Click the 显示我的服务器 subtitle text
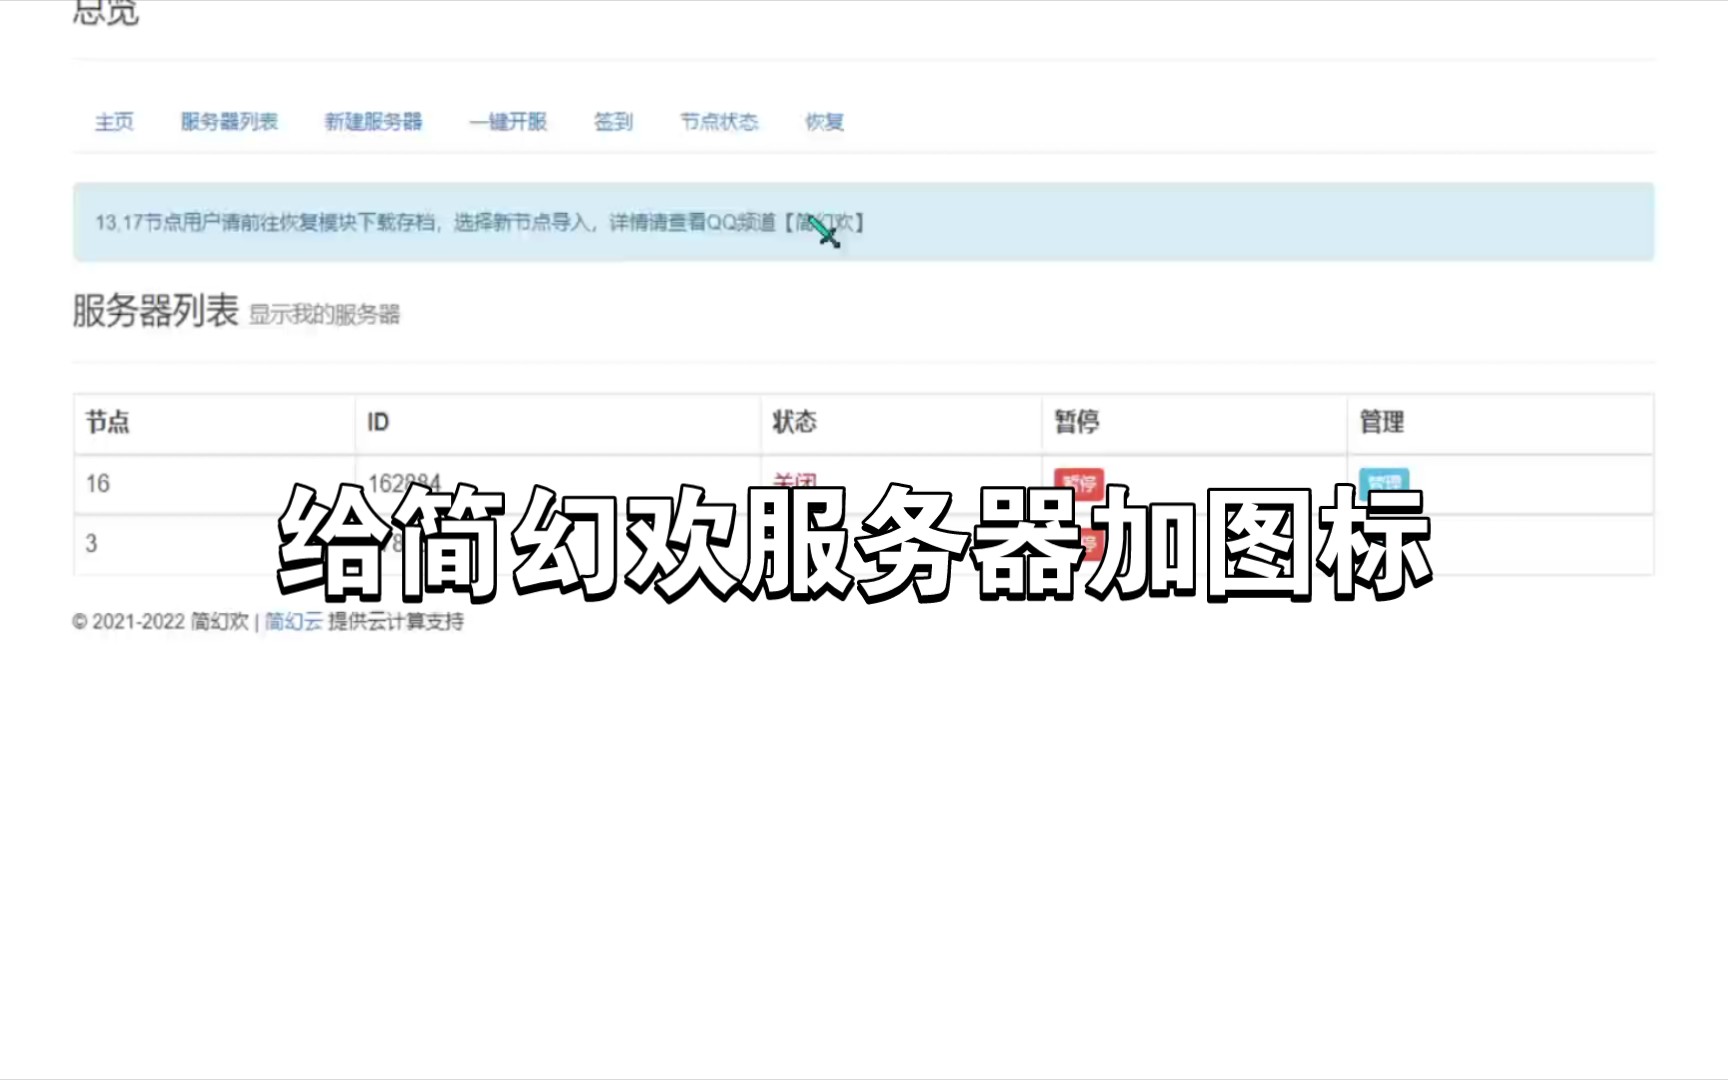This screenshot has width=1728, height=1080. [x=324, y=315]
